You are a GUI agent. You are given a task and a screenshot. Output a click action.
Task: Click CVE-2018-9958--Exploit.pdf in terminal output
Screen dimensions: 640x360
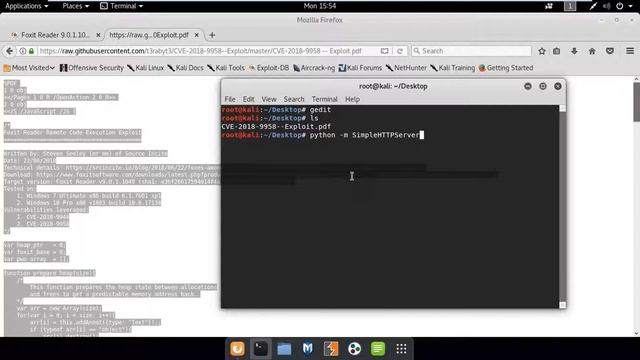tap(276, 127)
